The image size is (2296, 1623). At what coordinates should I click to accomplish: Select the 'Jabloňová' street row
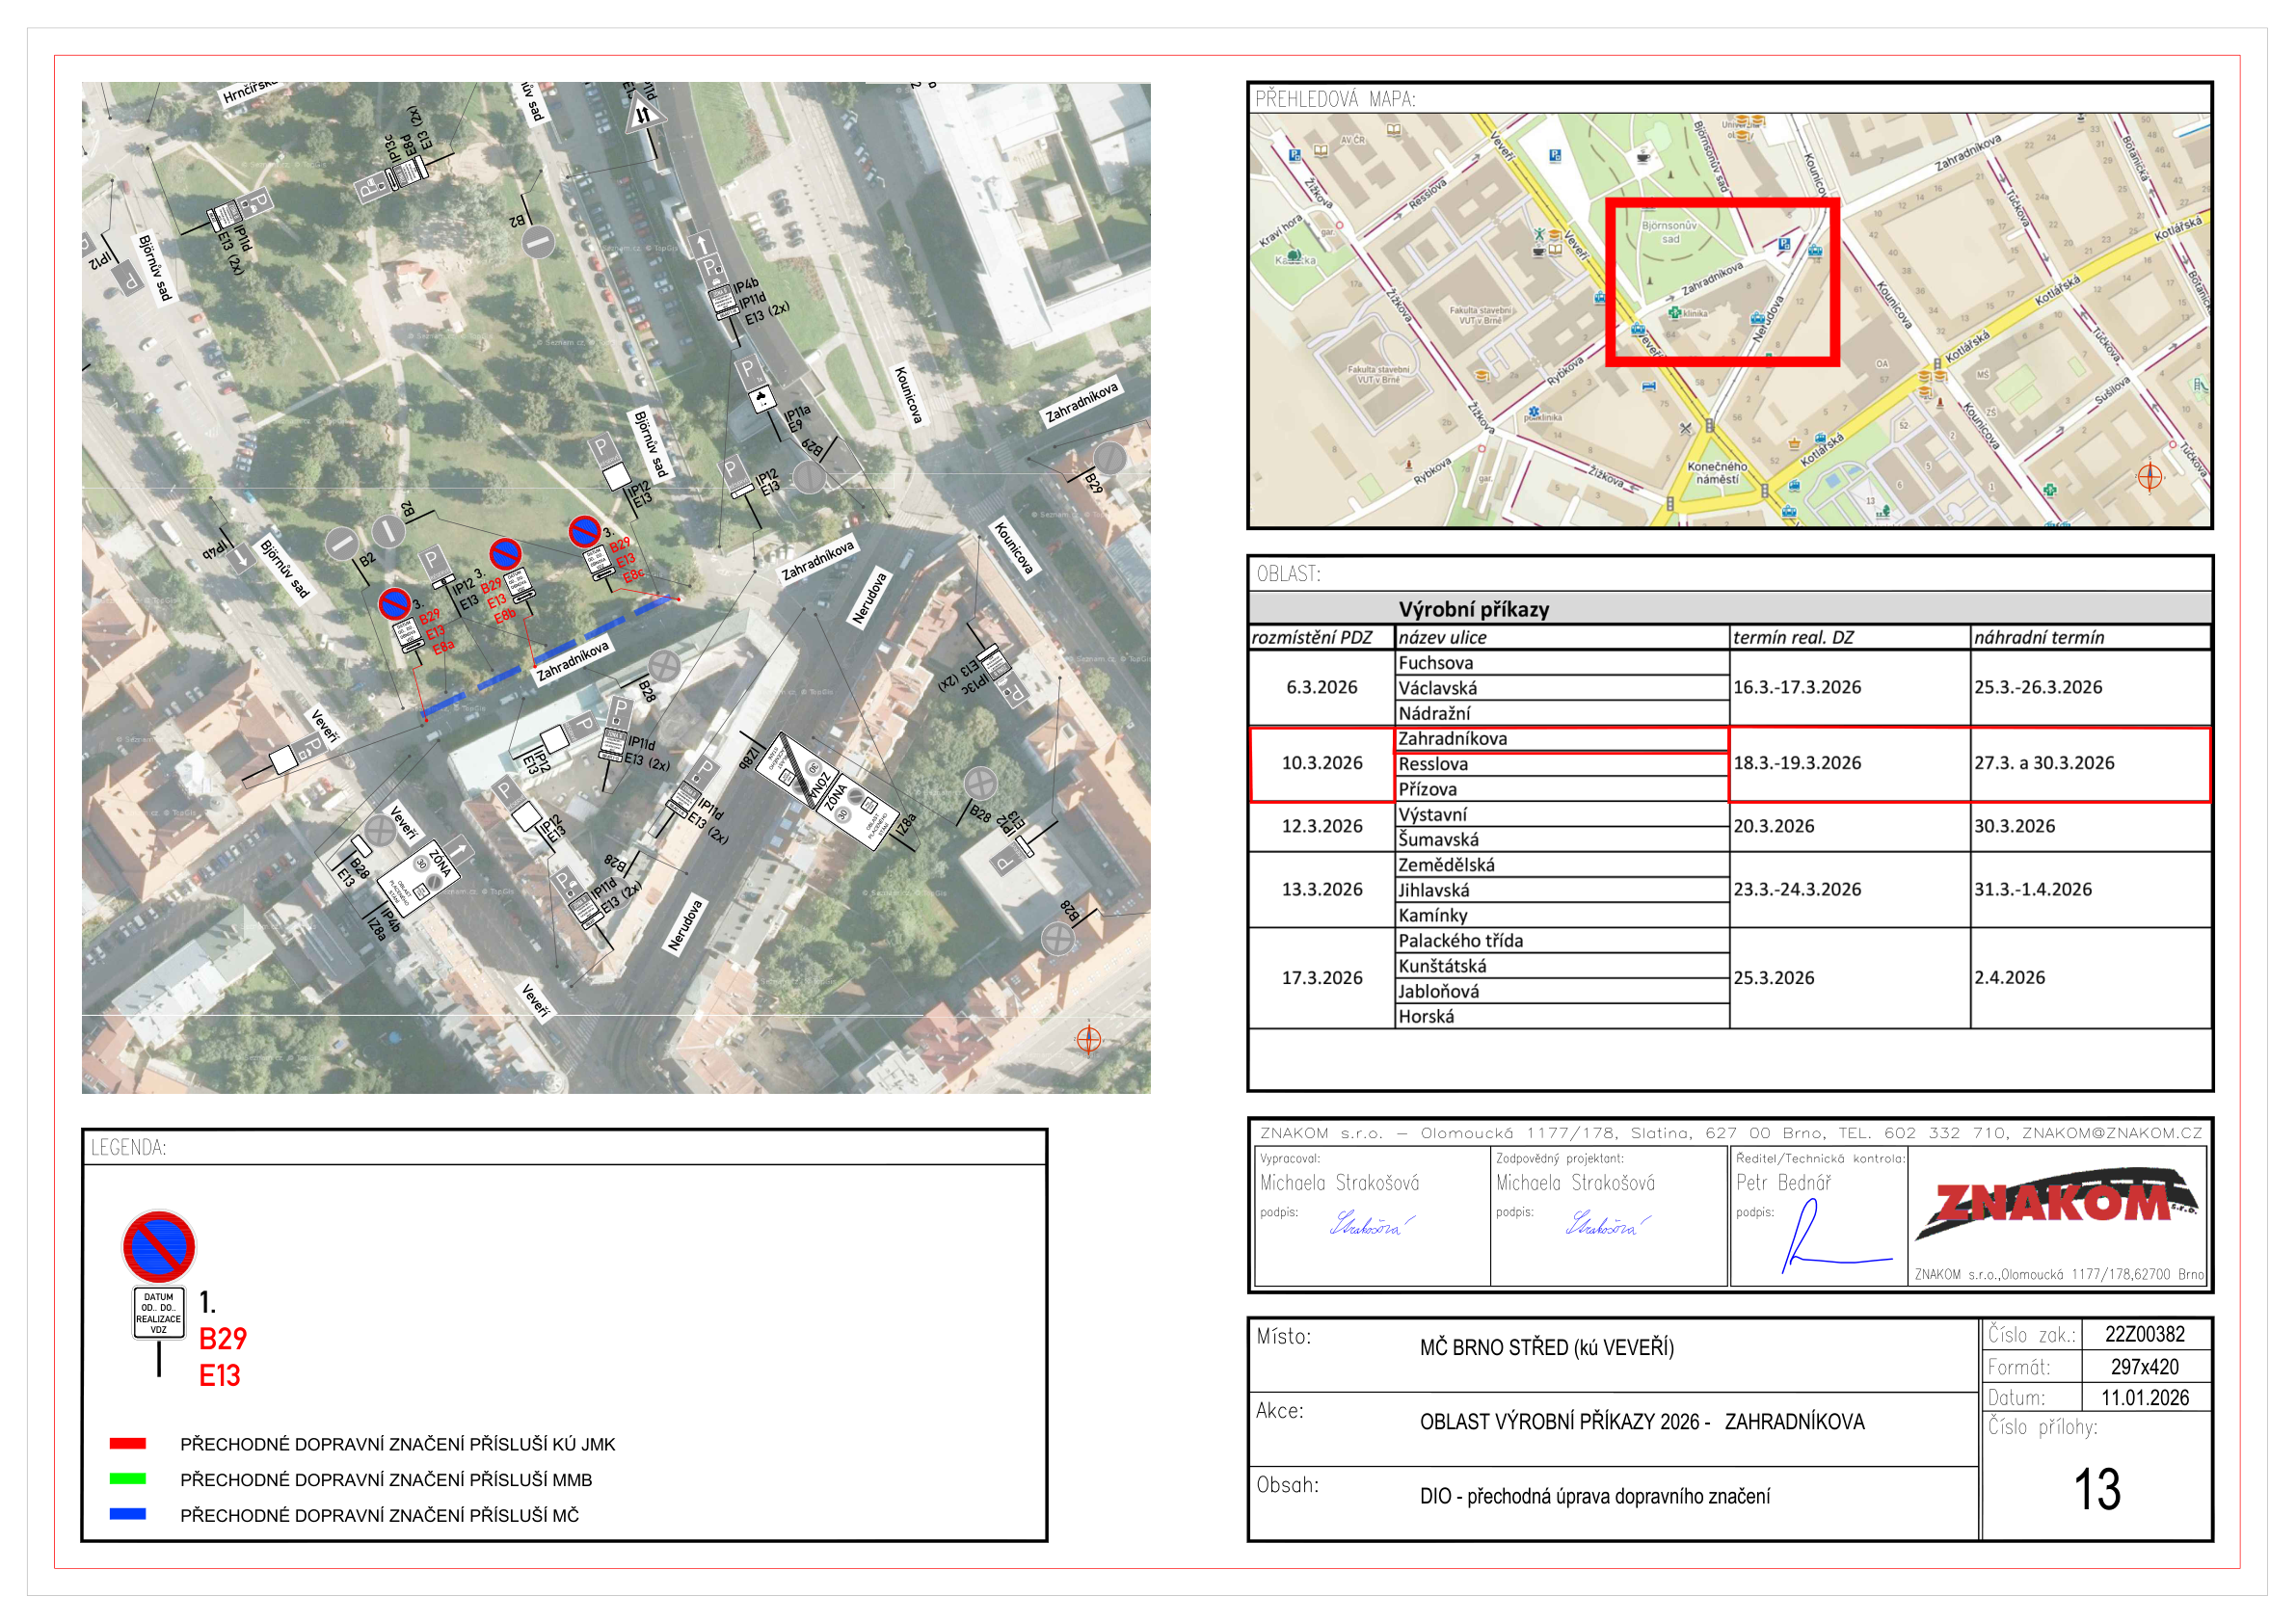pyautogui.click(x=1563, y=991)
